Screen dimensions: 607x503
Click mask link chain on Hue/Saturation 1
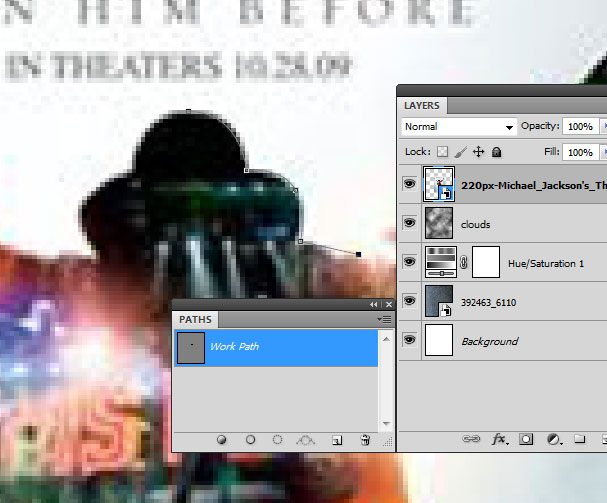[x=464, y=263]
